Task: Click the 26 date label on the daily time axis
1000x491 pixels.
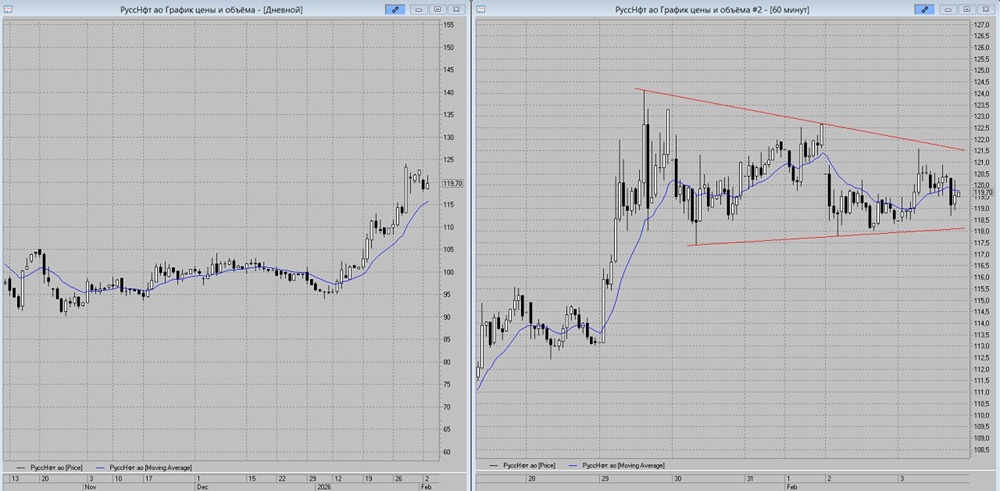Action: (x=399, y=479)
